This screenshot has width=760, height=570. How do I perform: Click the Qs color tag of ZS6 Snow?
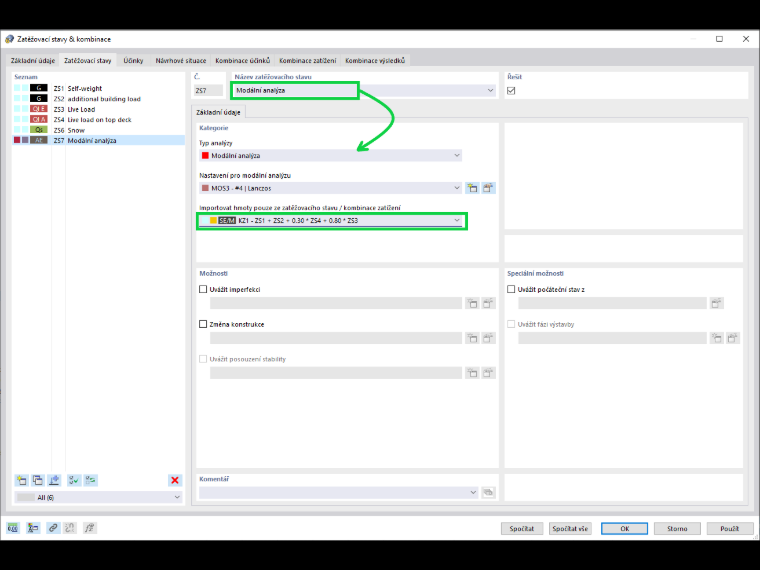[39, 130]
